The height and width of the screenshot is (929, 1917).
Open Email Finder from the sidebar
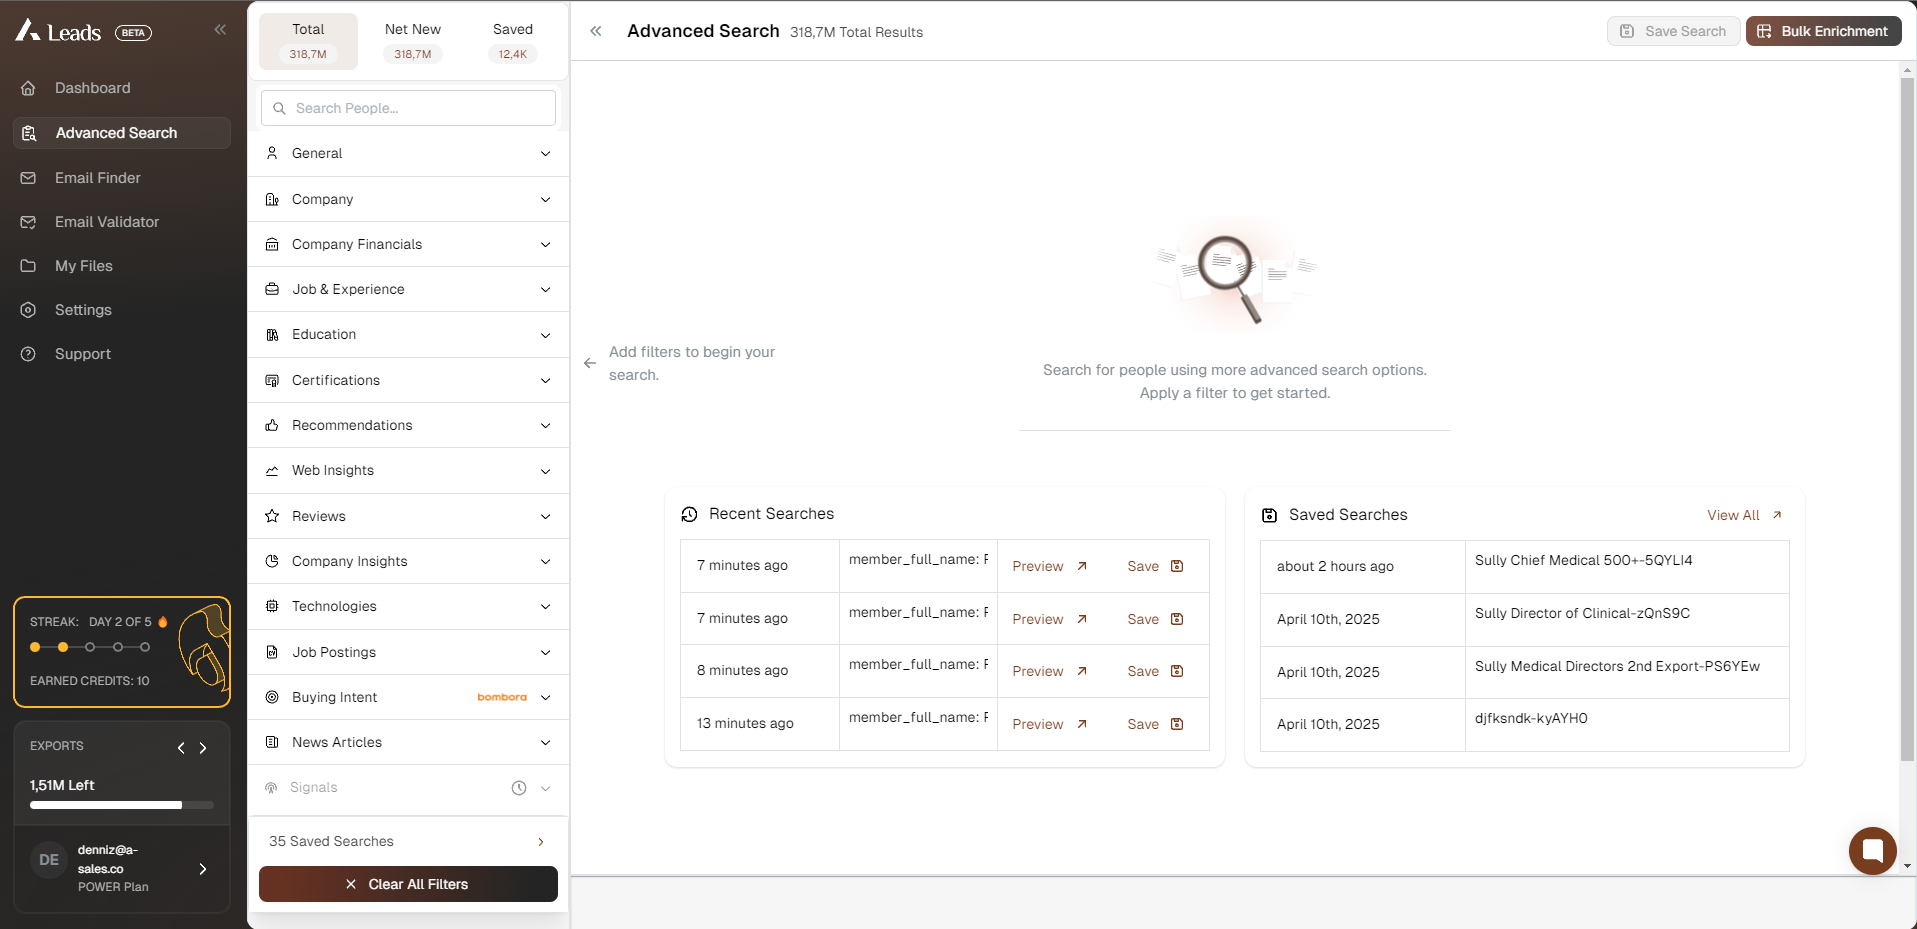point(98,178)
